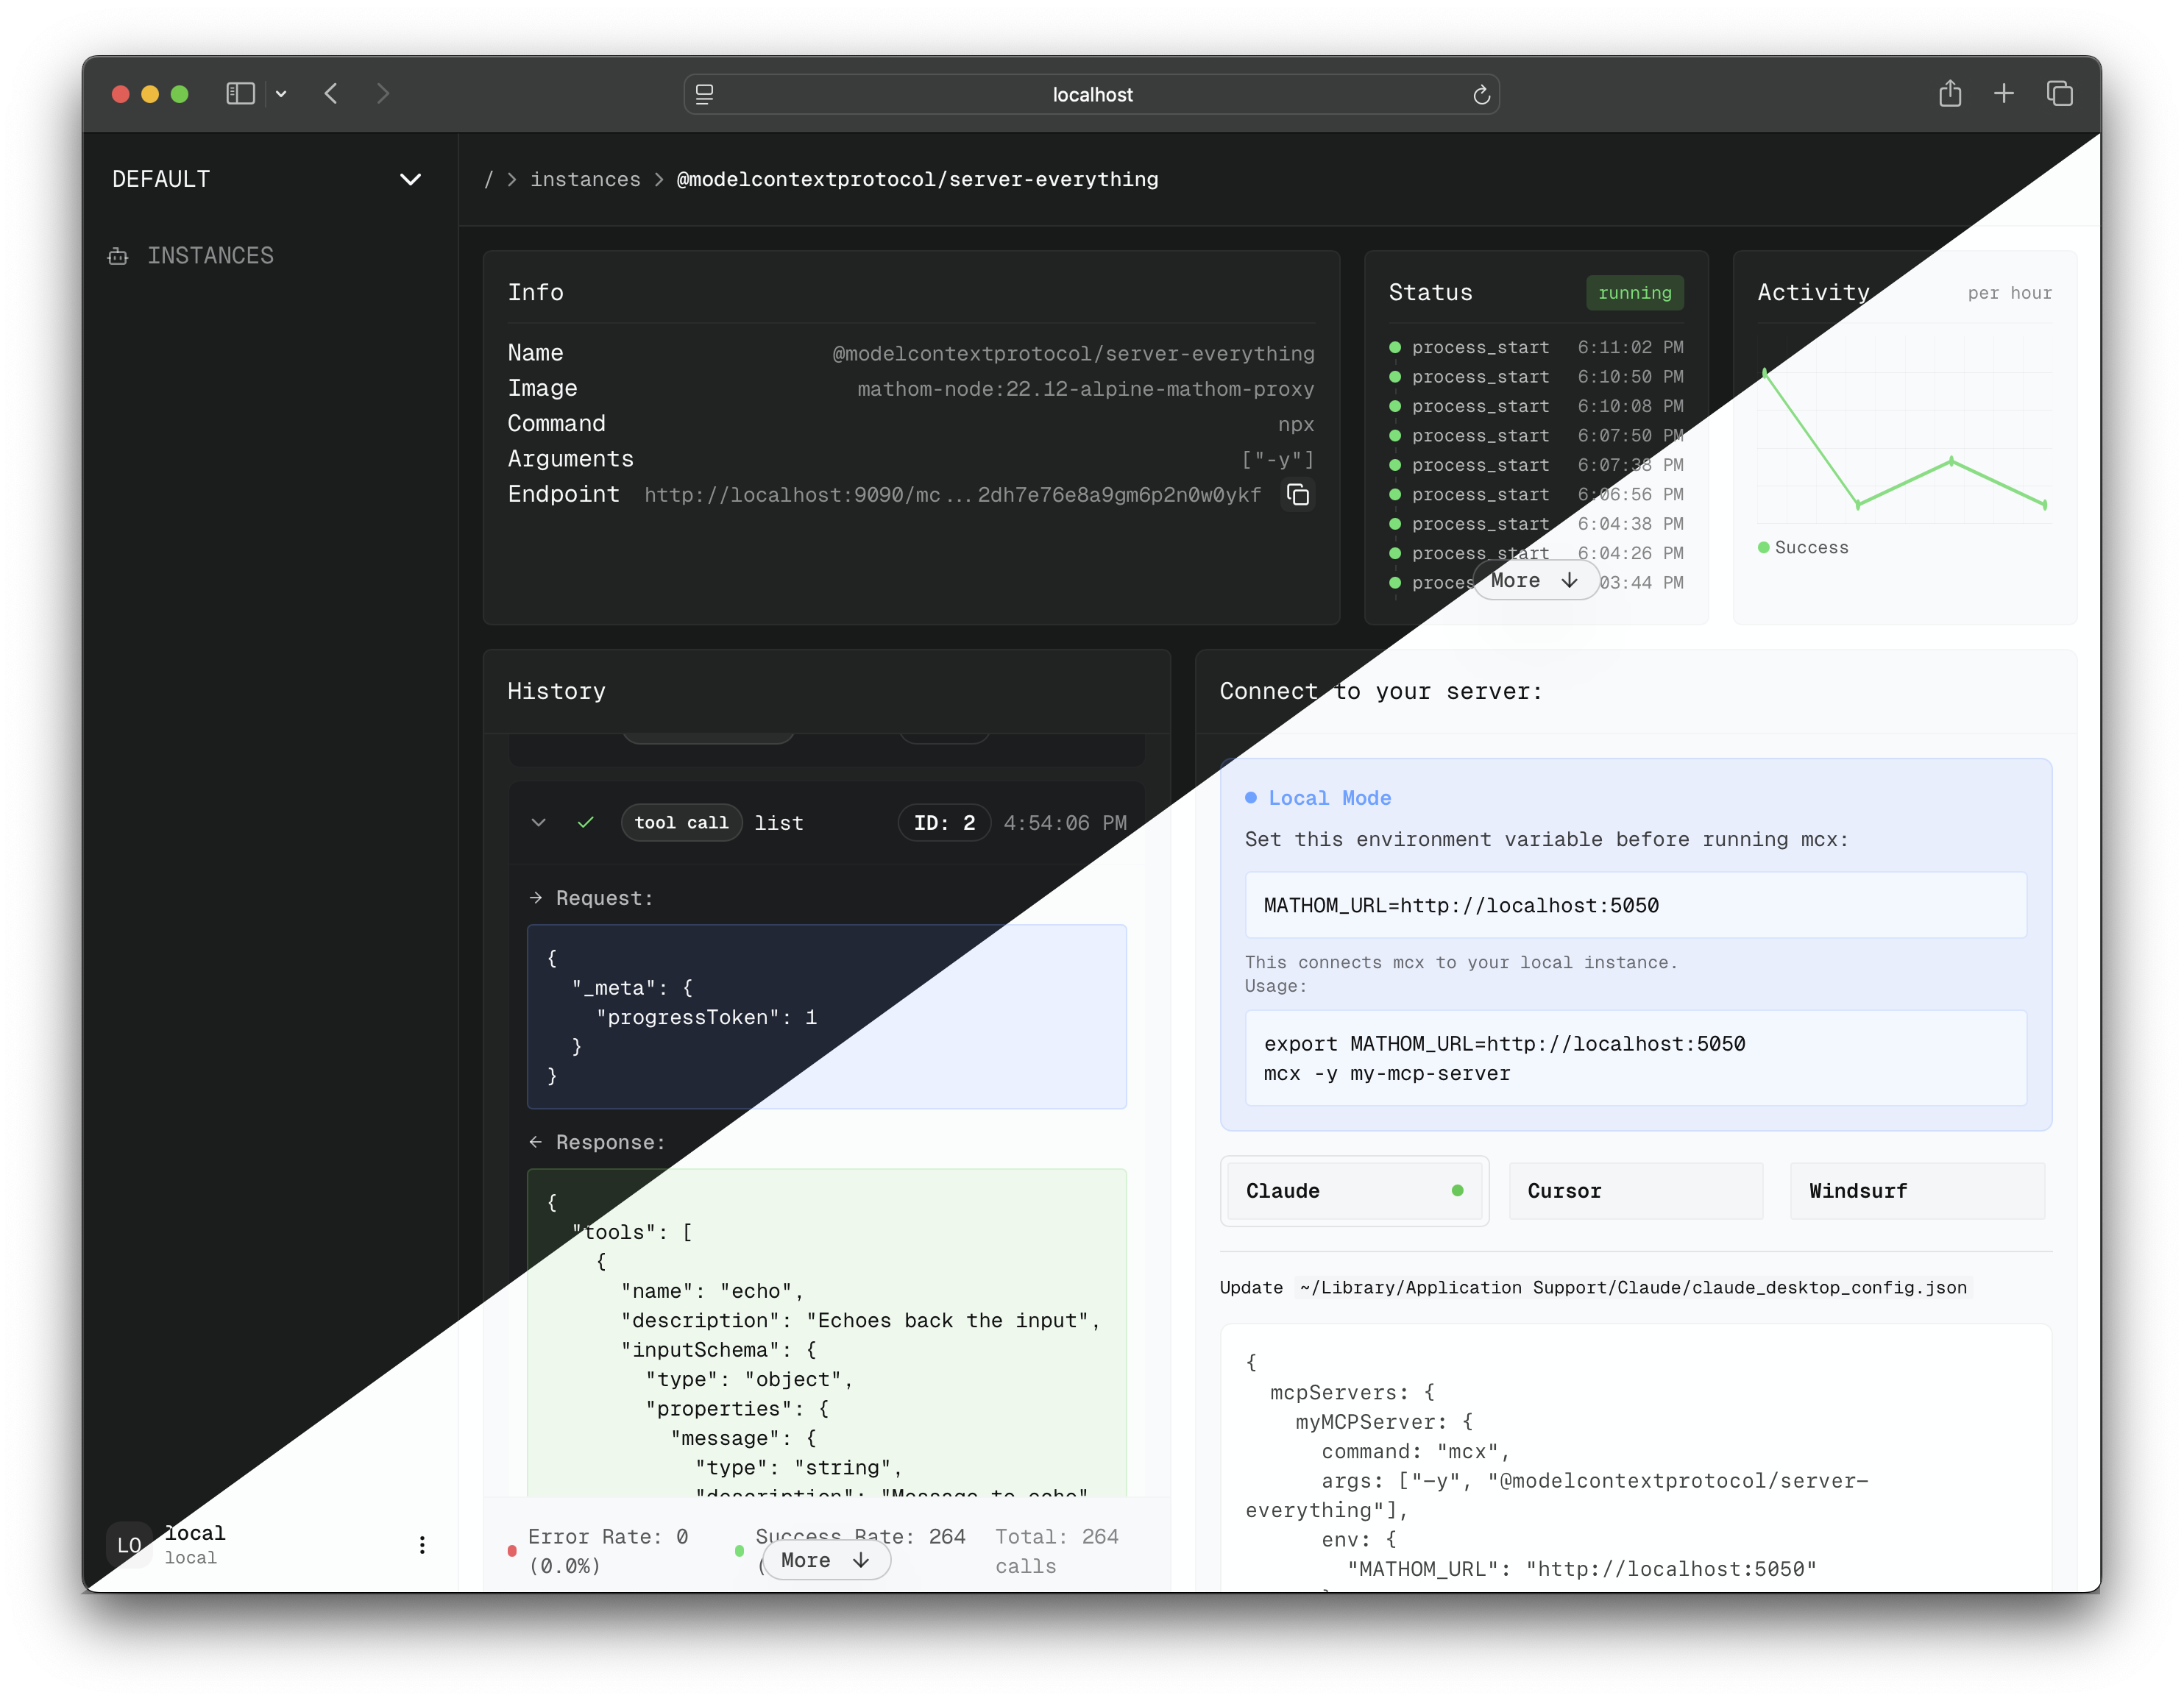Click the process_start 6:10:08 PM entry

(x=1536, y=407)
